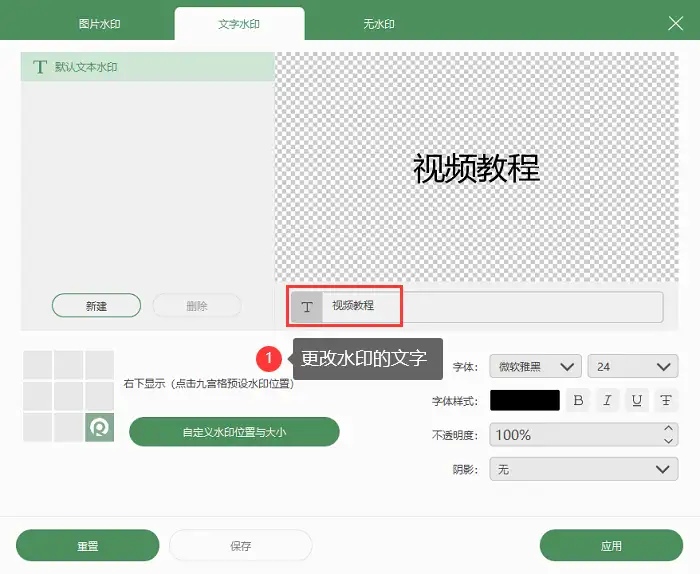This screenshot has height=574, width=700.
Task: Click the 删除 button
Action: (197, 306)
